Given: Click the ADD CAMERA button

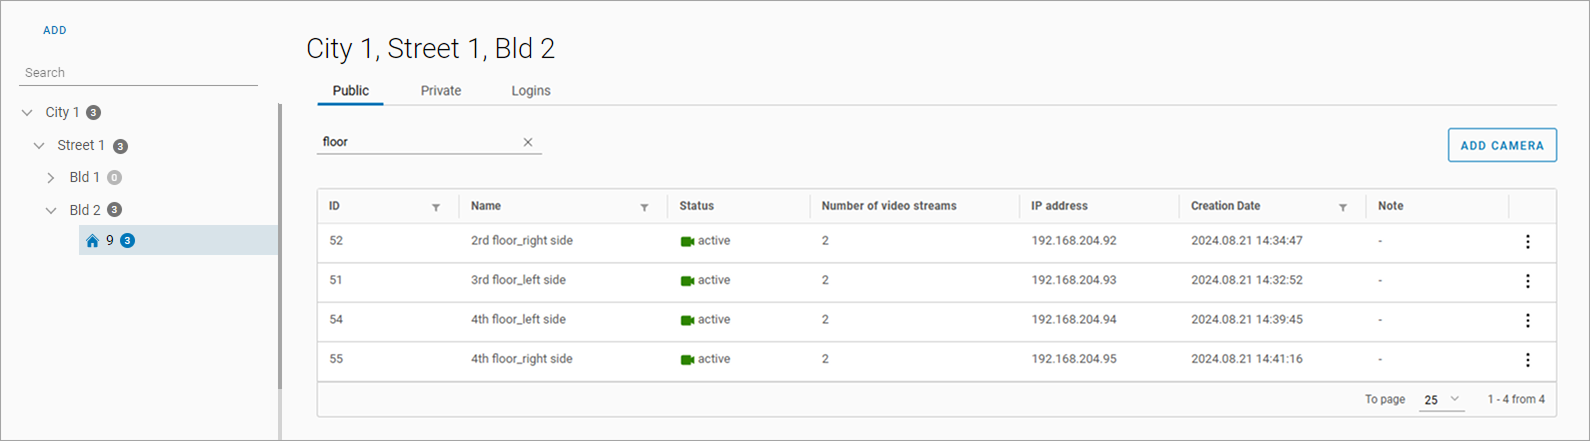Looking at the screenshot, I should 1501,145.
